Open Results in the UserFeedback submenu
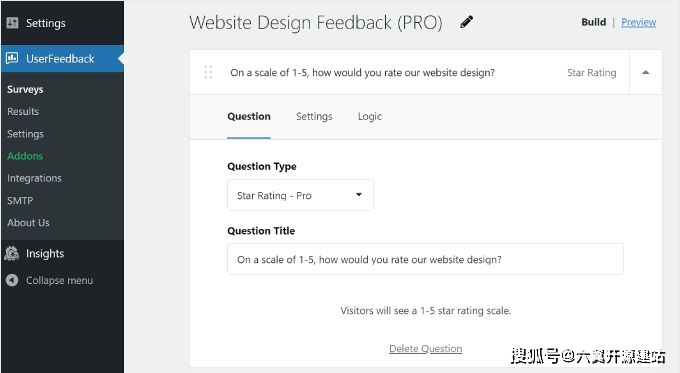 click(23, 111)
